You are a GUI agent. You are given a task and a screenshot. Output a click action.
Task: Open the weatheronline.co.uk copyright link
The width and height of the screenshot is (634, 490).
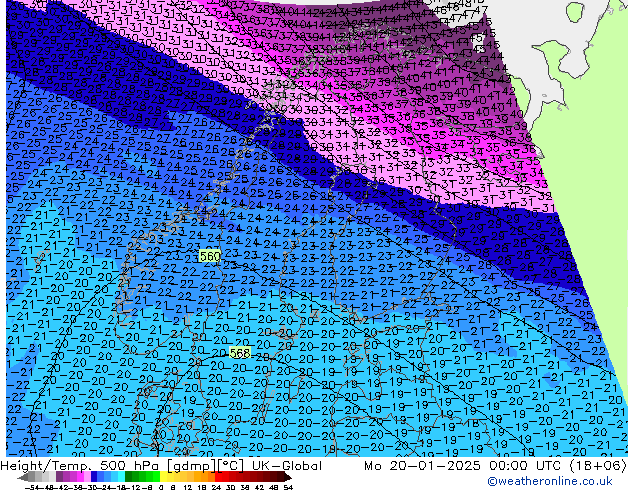point(550,481)
